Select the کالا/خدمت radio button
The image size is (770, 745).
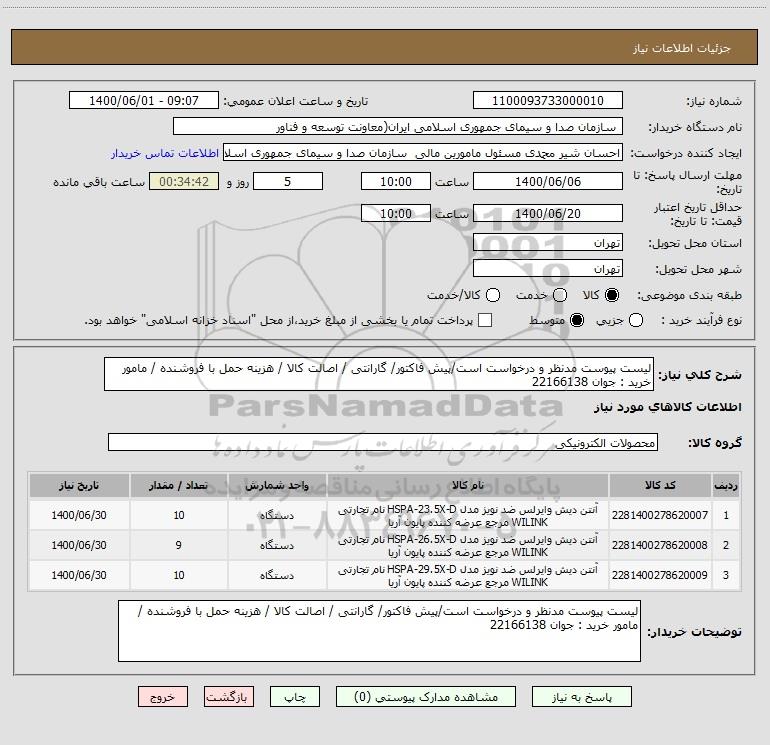pyautogui.click(x=493, y=295)
